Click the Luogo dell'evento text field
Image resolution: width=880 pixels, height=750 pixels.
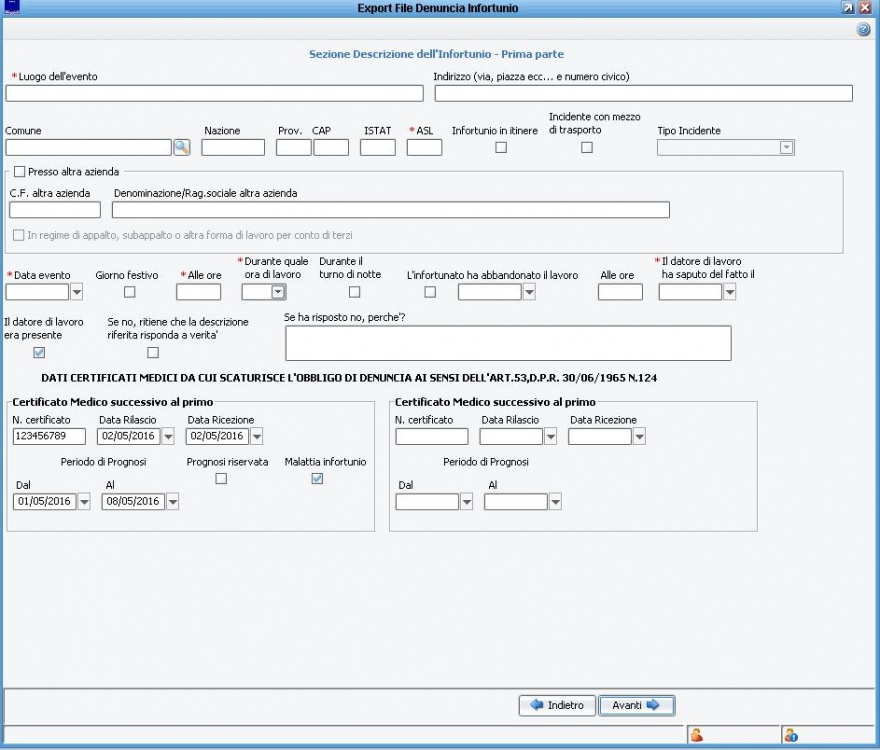tap(214, 93)
